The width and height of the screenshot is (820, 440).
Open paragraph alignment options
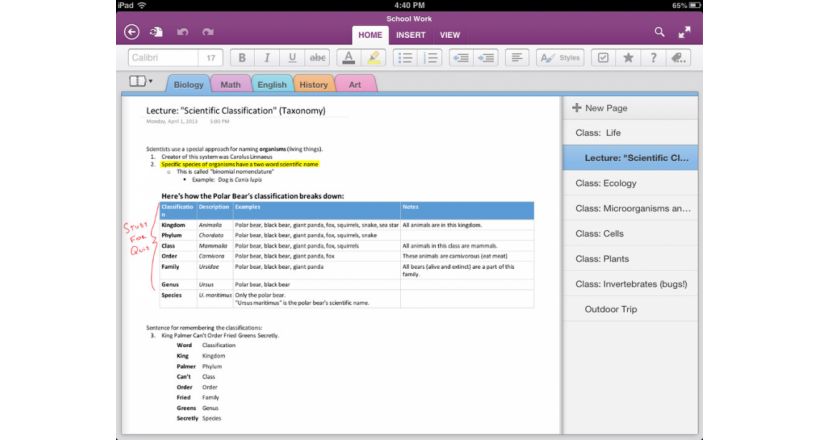click(x=517, y=58)
